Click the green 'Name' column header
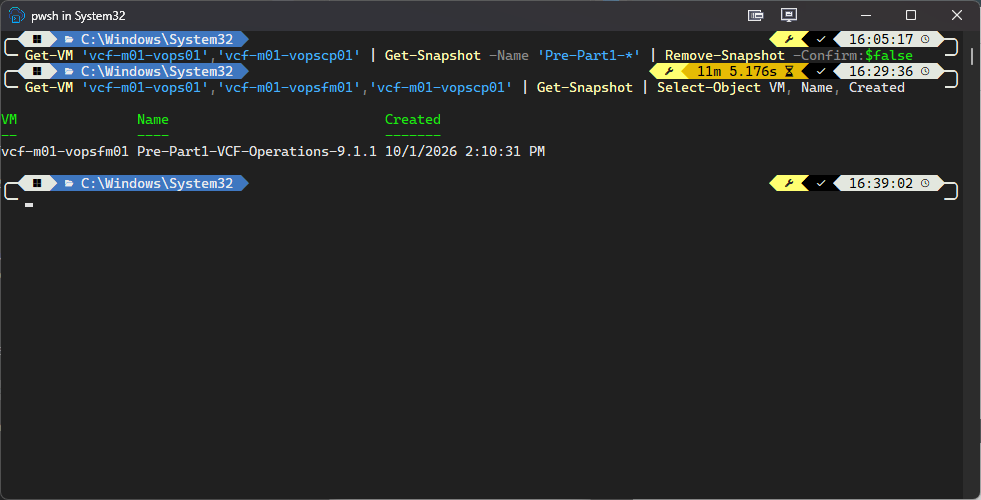The height and width of the screenshot is (500, 981). pyautogui.click(x=153, y=120)
